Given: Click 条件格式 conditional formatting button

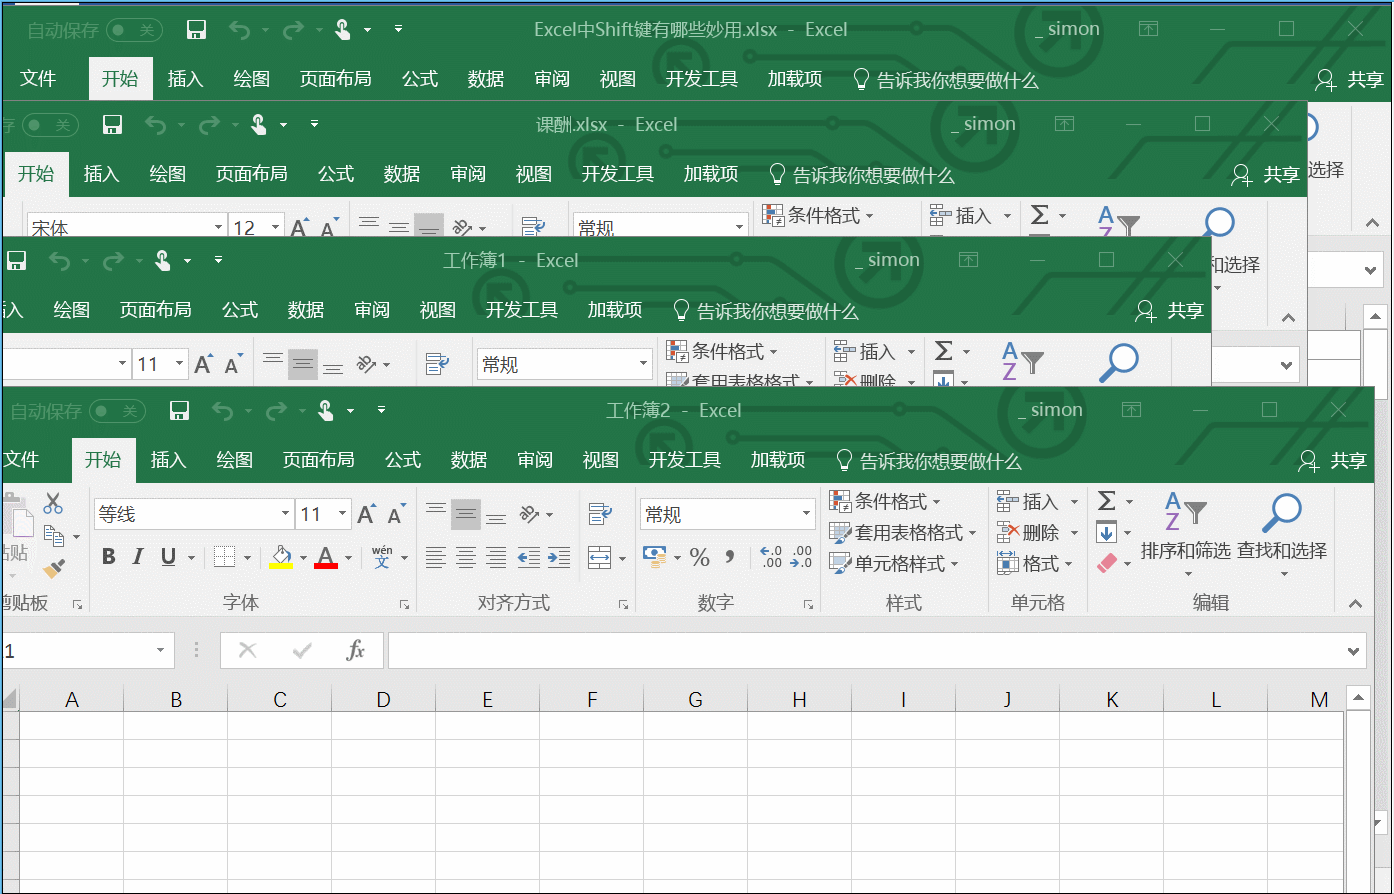Looking at the screenshot, I should [888, 501].
